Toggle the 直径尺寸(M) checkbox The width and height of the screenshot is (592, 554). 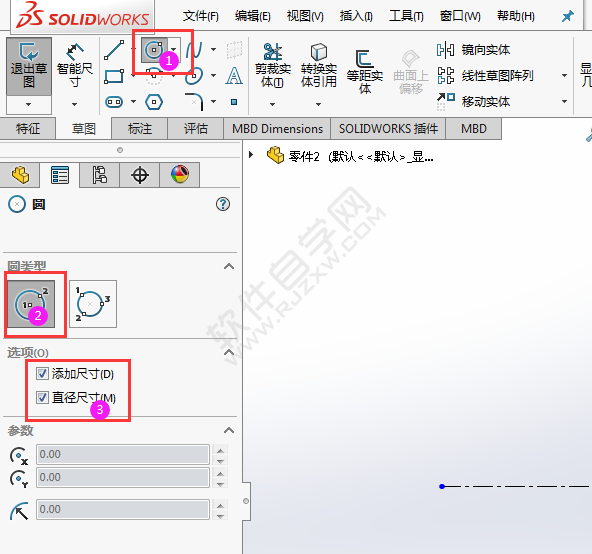point(42,397)
